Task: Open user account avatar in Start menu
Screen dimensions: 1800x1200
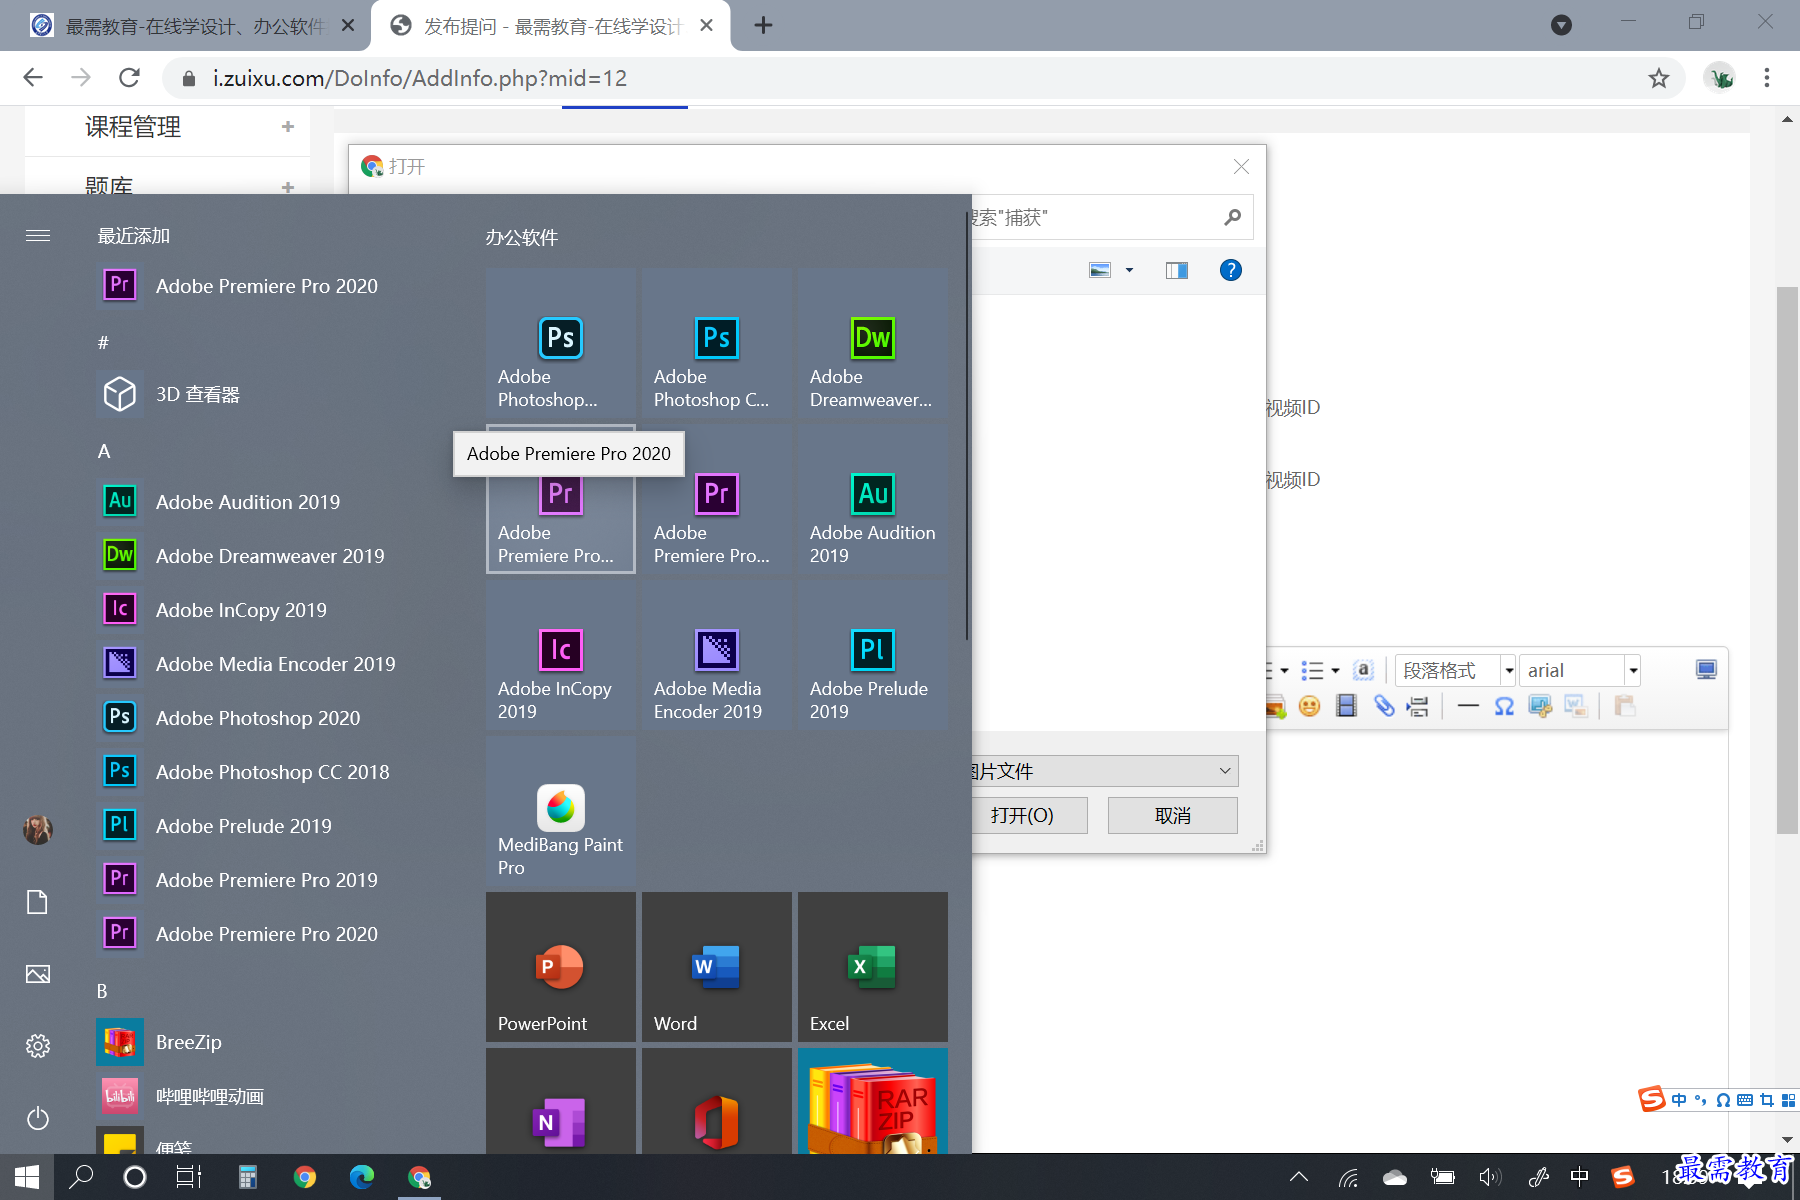Action: [x=38, y=830]
